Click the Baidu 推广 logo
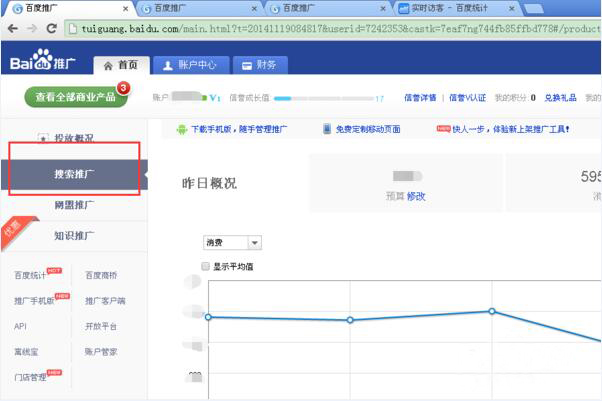Screen dimensions: 602x401 [43, 60]
